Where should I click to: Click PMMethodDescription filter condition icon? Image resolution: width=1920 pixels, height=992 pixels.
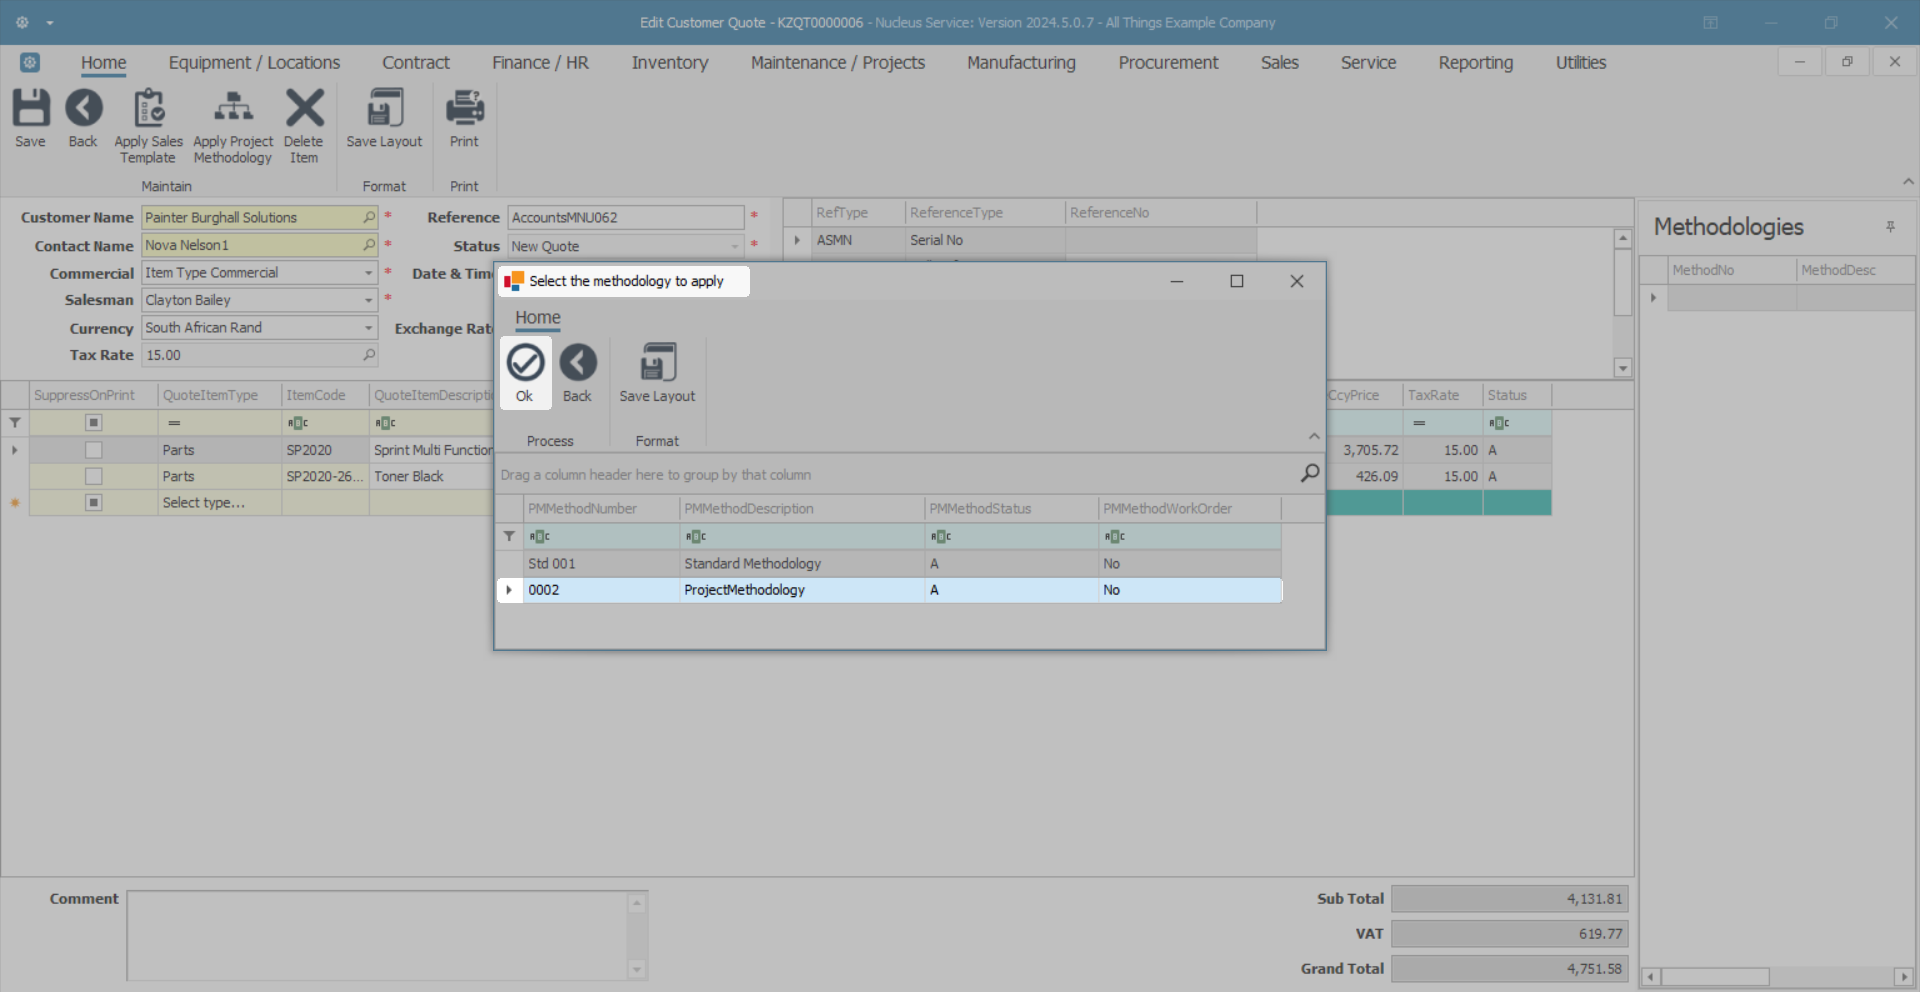pyautogui.click(x=696, y=537)
